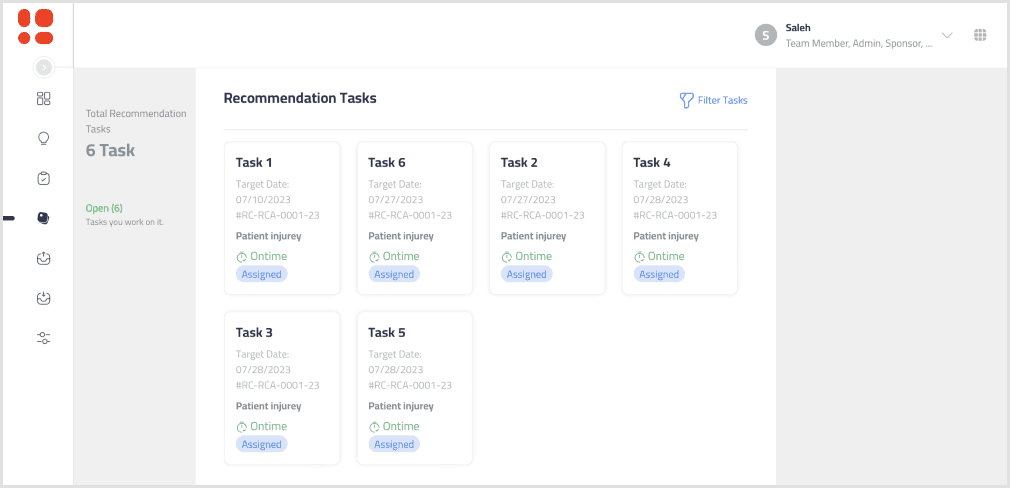1010x488 pixels.
Task: Open the Task 3 card title
Action: [254, 333]
